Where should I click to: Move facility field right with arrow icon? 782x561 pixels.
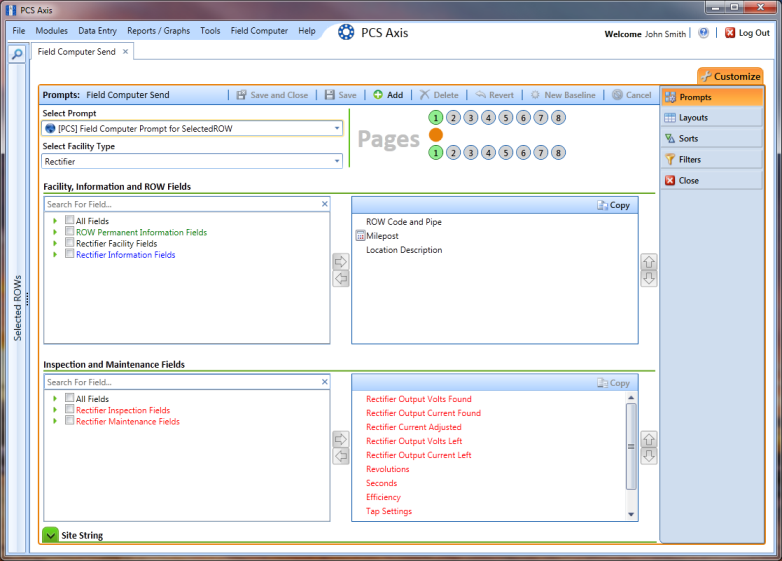tap(341, 261)
